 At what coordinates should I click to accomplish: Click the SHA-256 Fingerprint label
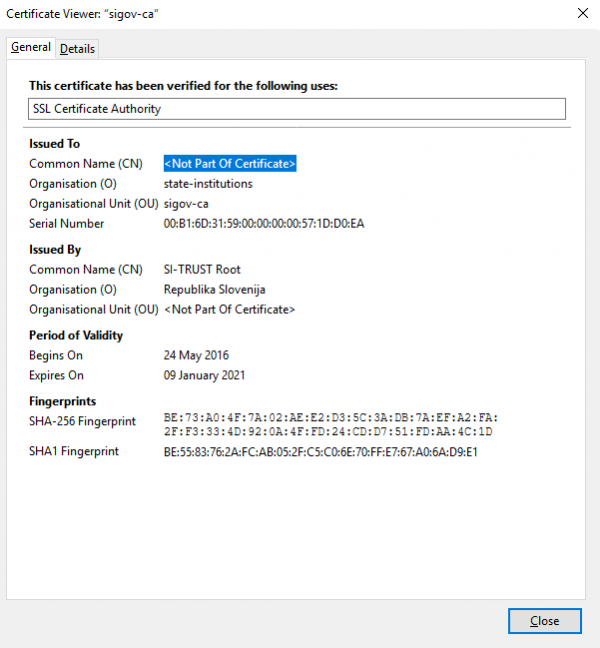click(x=82, y=421)
